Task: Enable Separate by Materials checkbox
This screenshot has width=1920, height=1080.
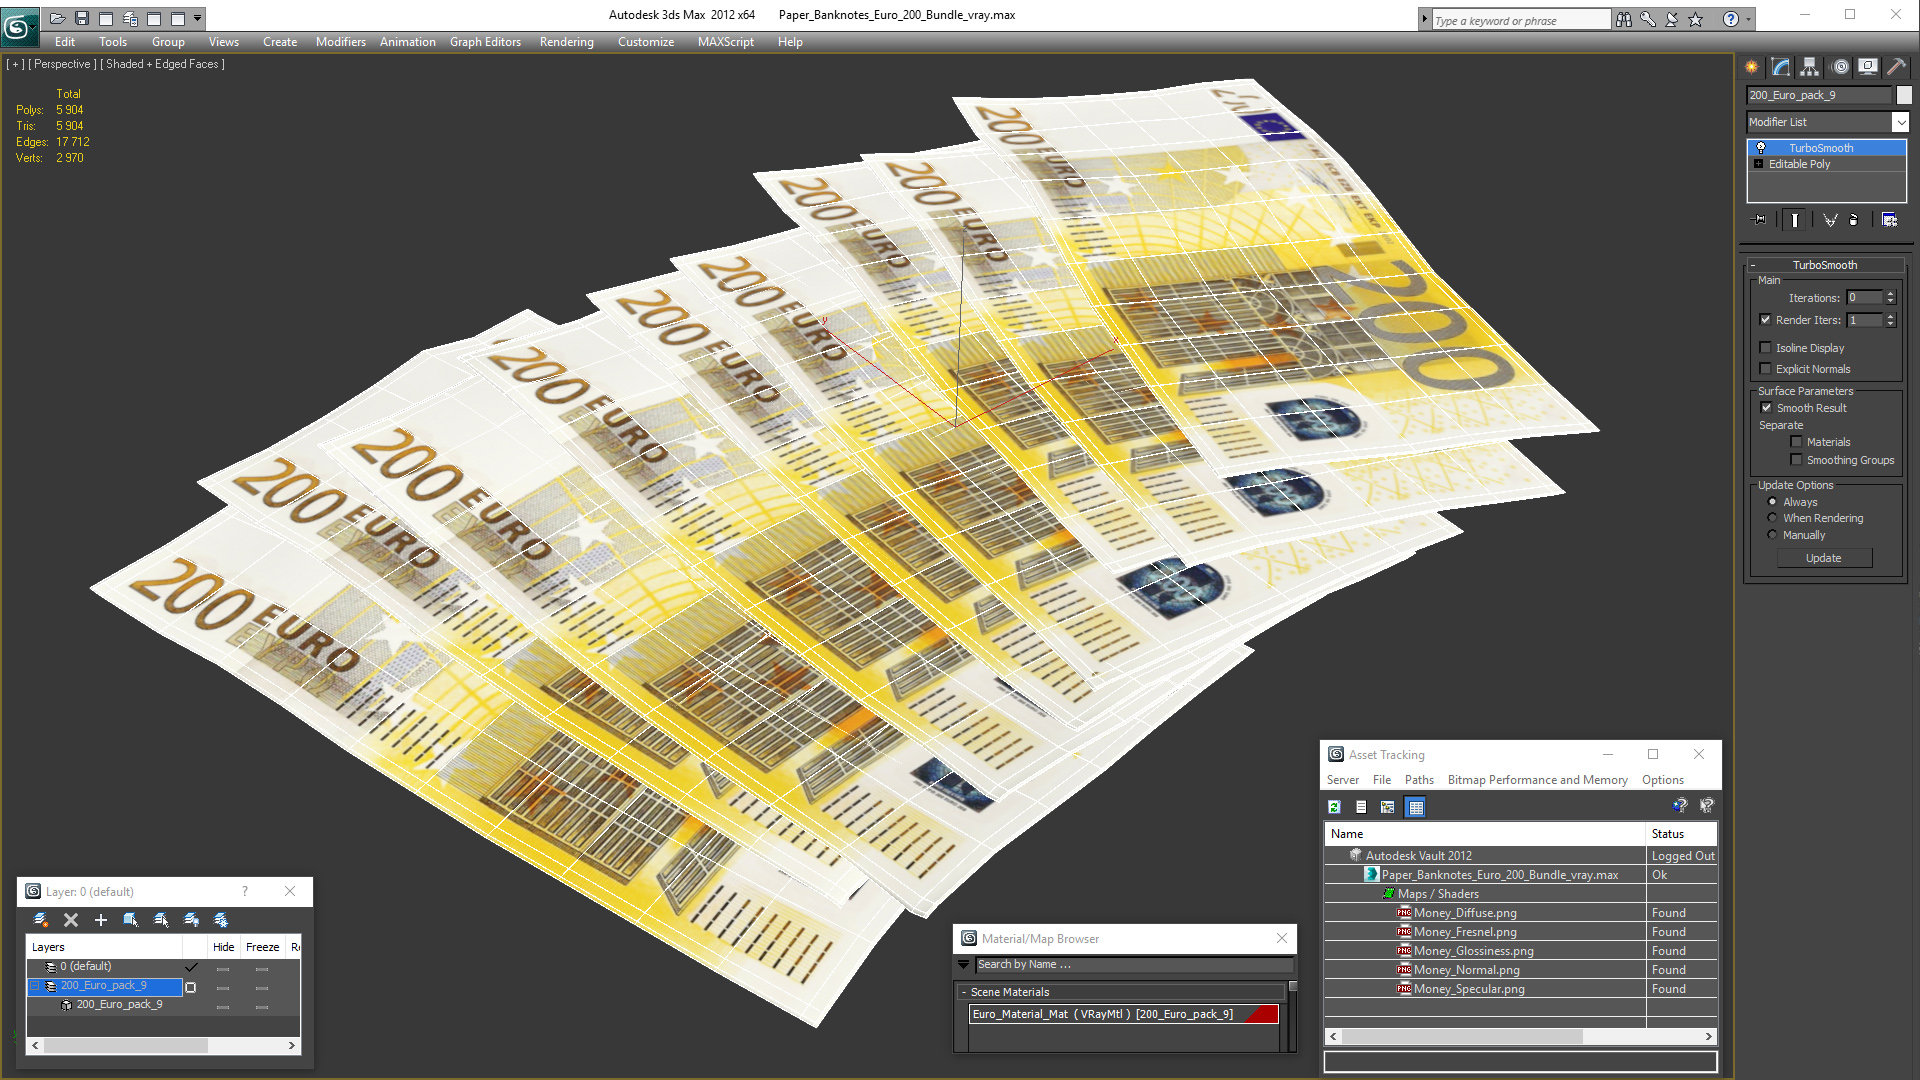Action: (x=1796, y=442)
